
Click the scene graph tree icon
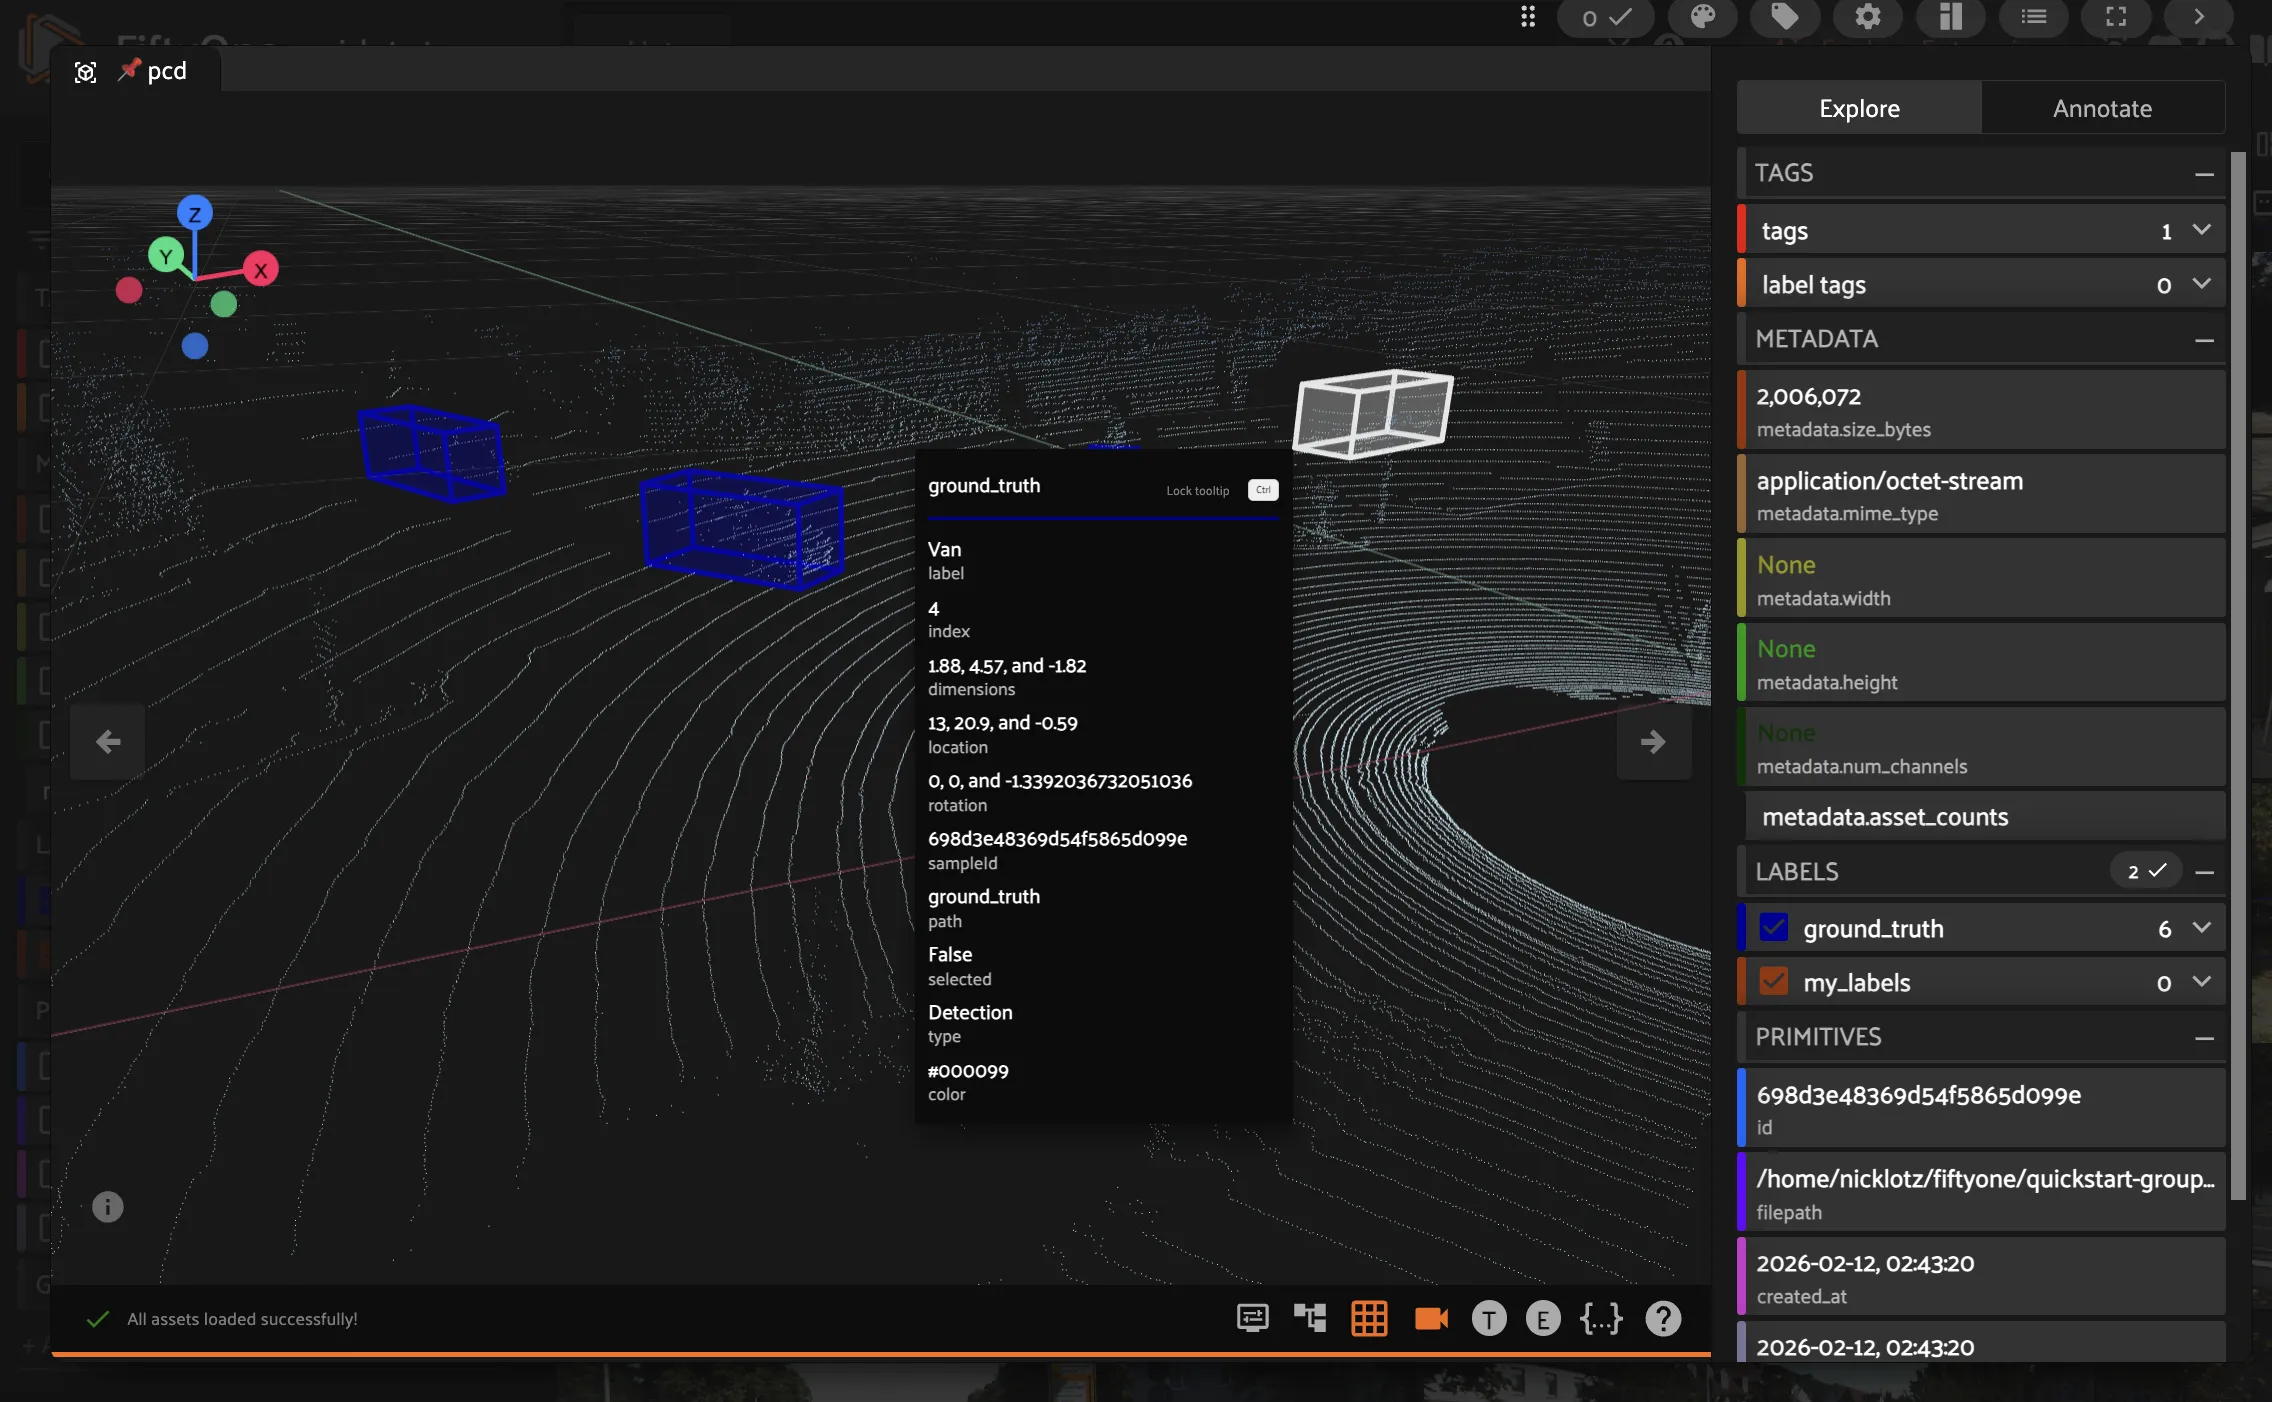coord(1310,1319)
